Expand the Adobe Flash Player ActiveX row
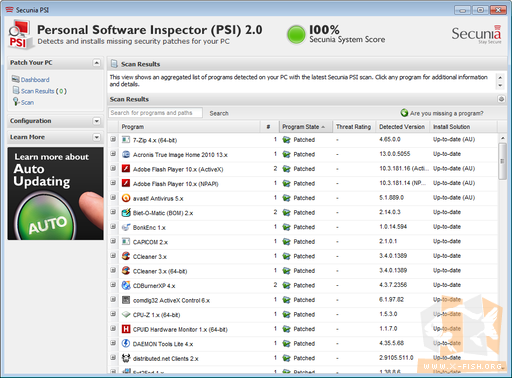 [113, 168]
